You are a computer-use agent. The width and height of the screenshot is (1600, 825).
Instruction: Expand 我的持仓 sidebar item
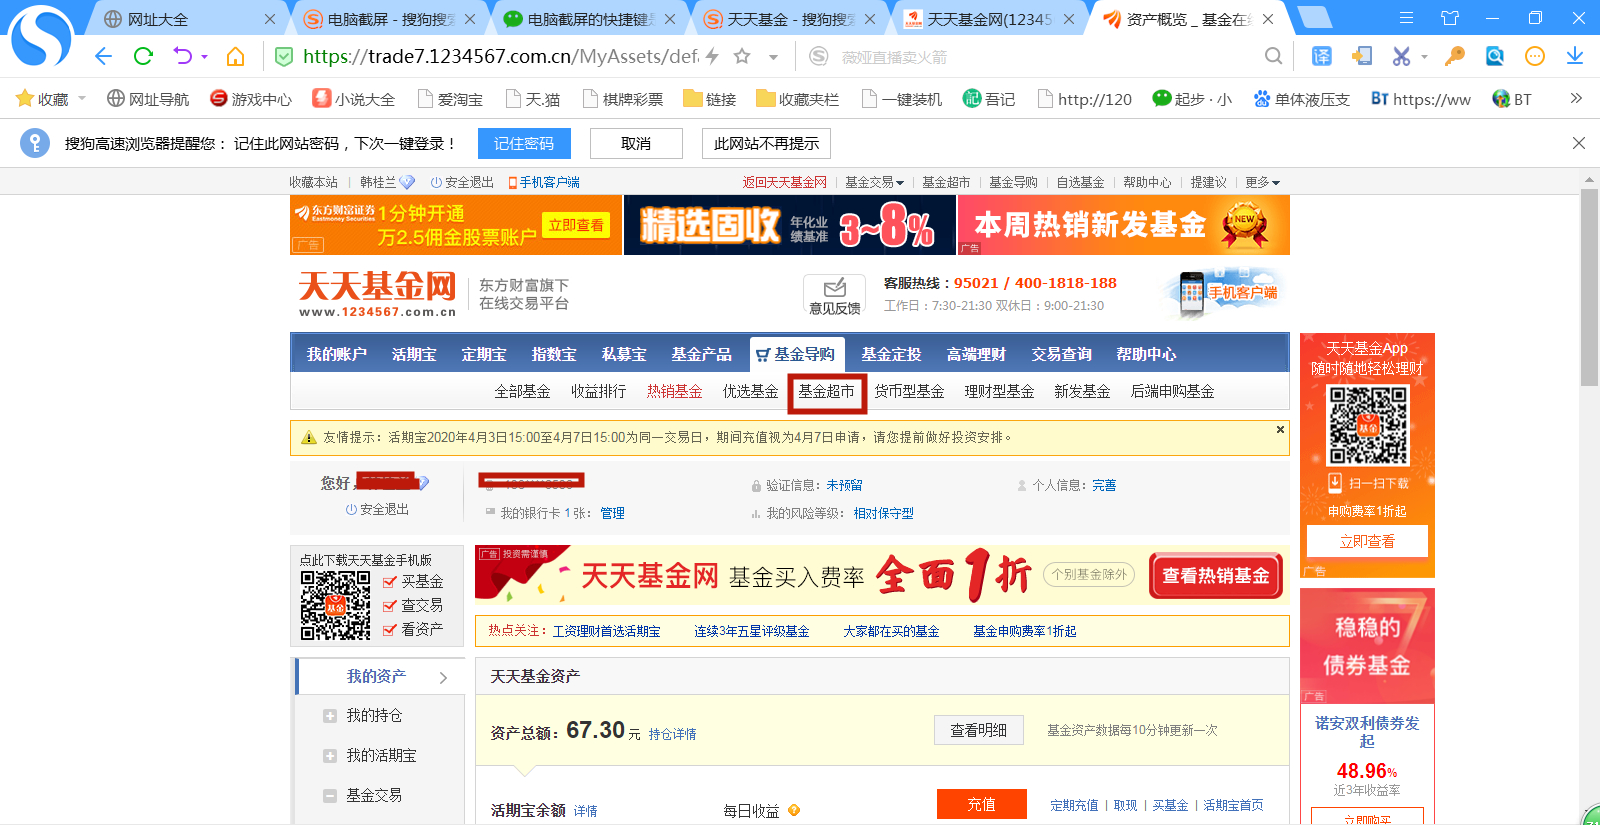(x=330, y=716)
